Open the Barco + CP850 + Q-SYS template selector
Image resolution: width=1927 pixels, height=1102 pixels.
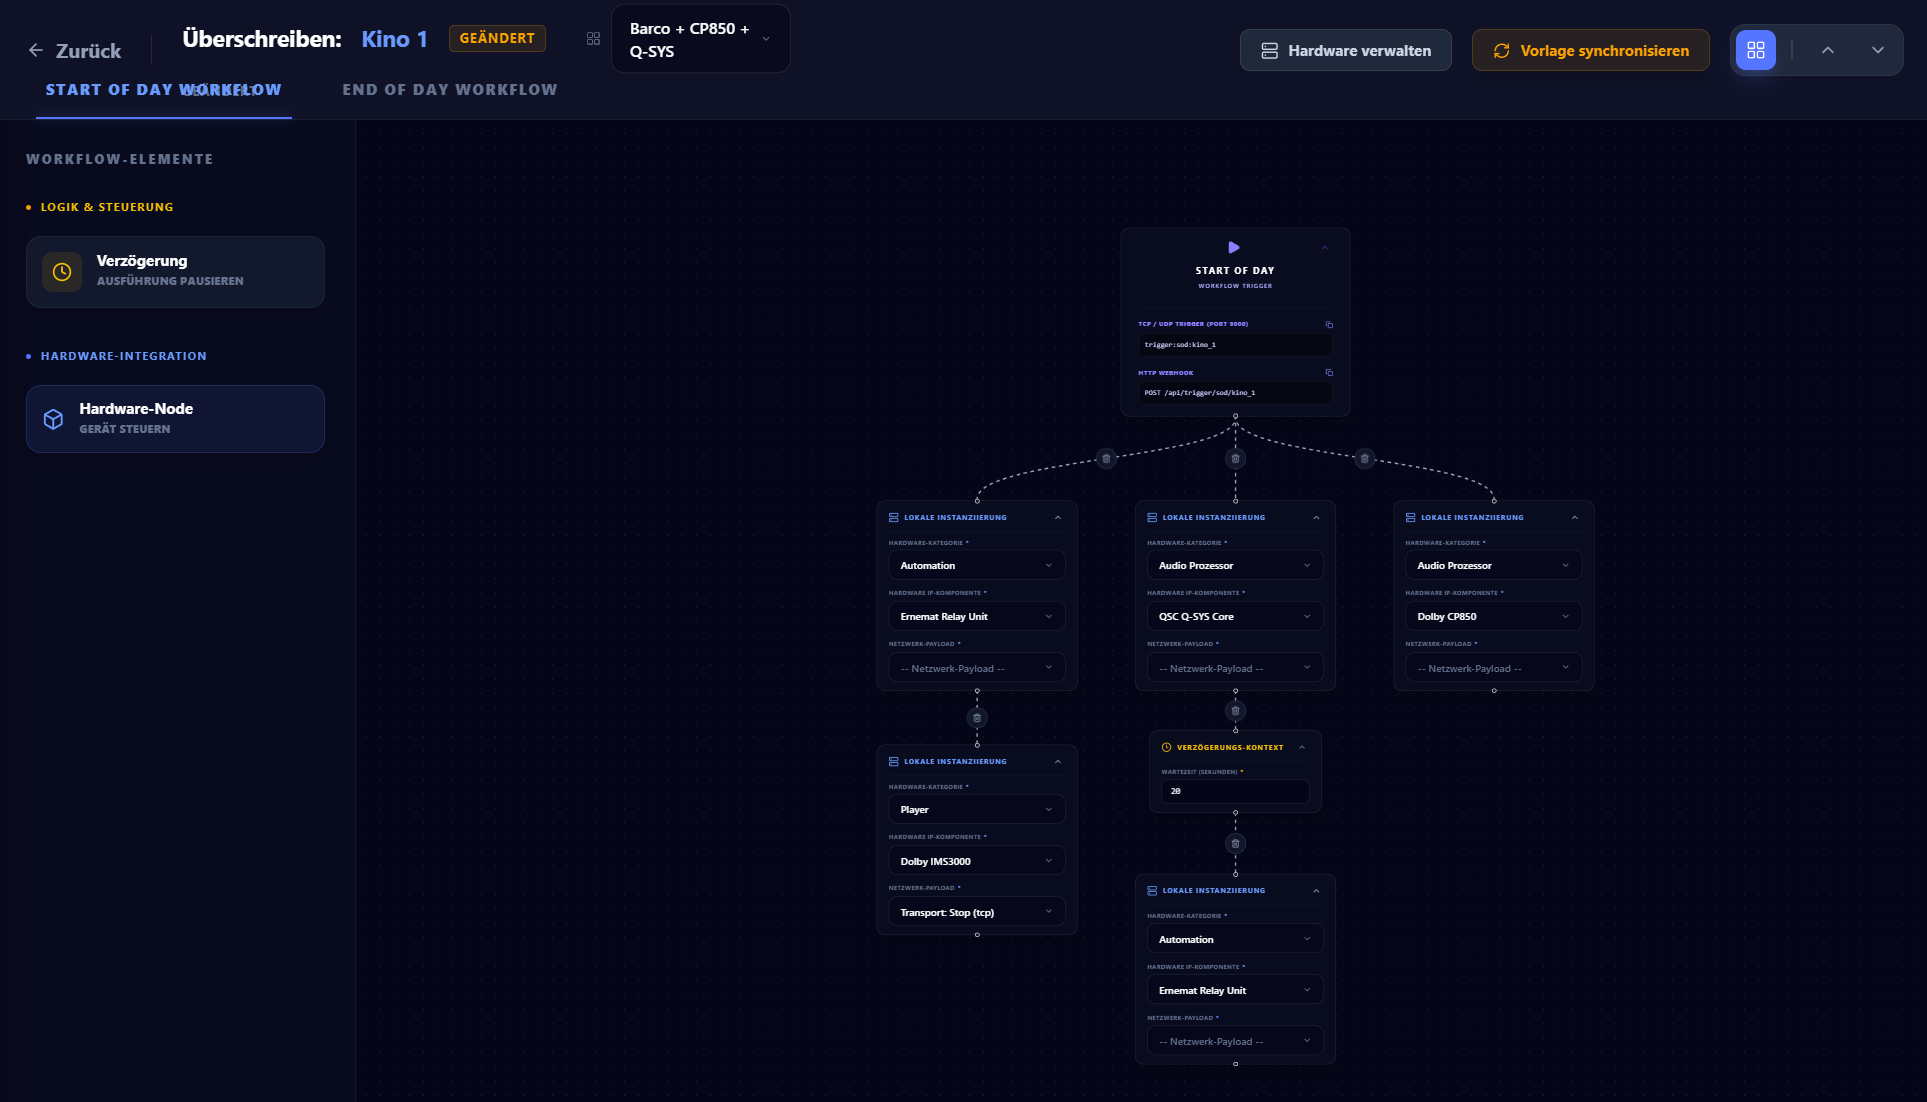(x=700, y=39)
